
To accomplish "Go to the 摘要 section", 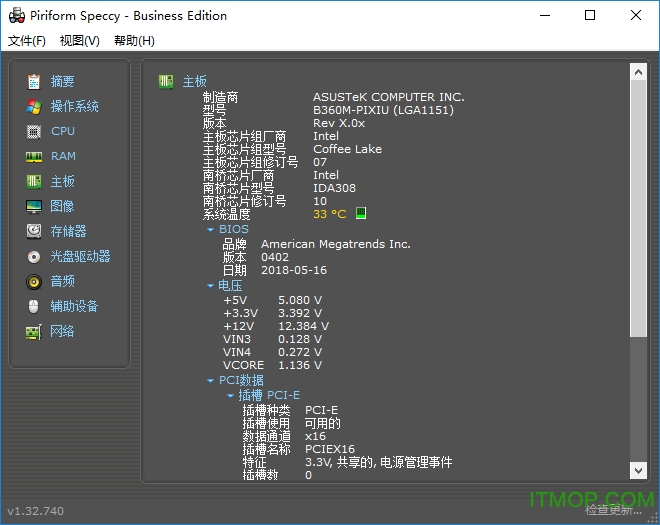I will pyautogui.click(x=62, y=81).
